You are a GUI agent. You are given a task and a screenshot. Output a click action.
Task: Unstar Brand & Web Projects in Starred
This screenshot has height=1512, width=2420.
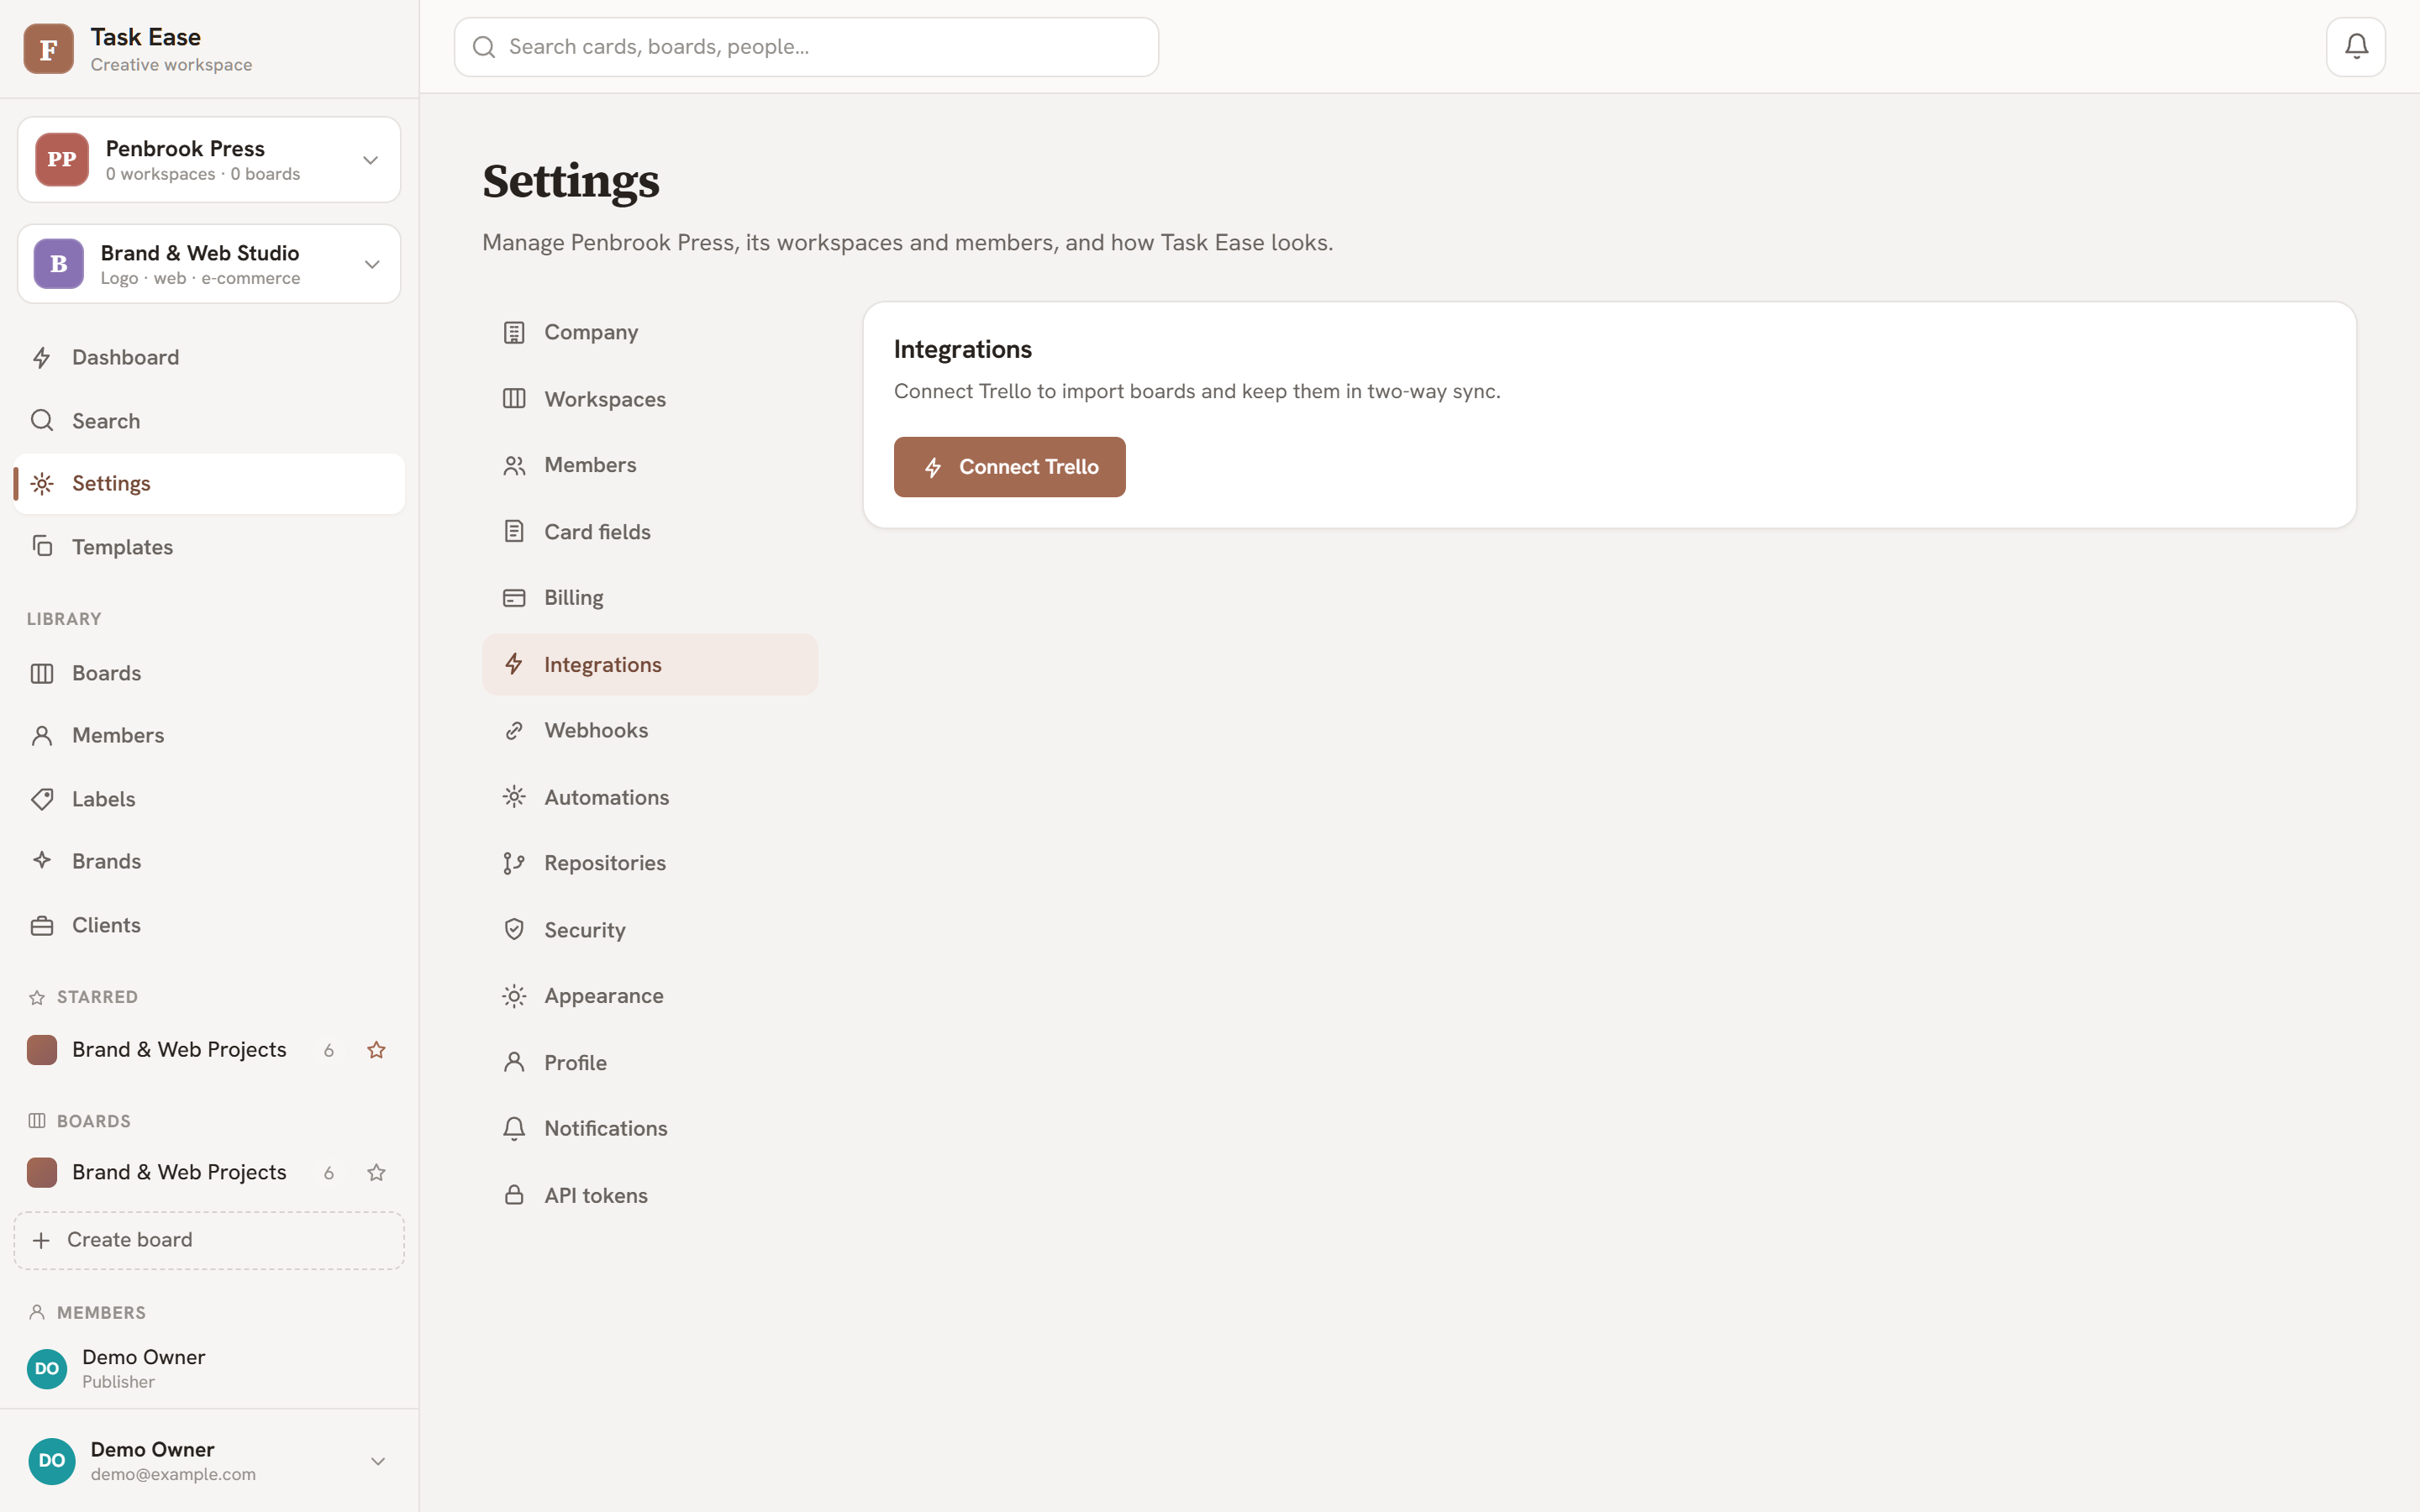click(x=376, y=1049)
